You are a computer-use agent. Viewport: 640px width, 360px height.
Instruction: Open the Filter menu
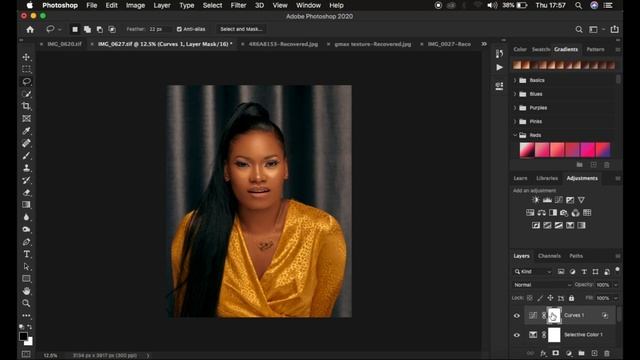point(238,5)
